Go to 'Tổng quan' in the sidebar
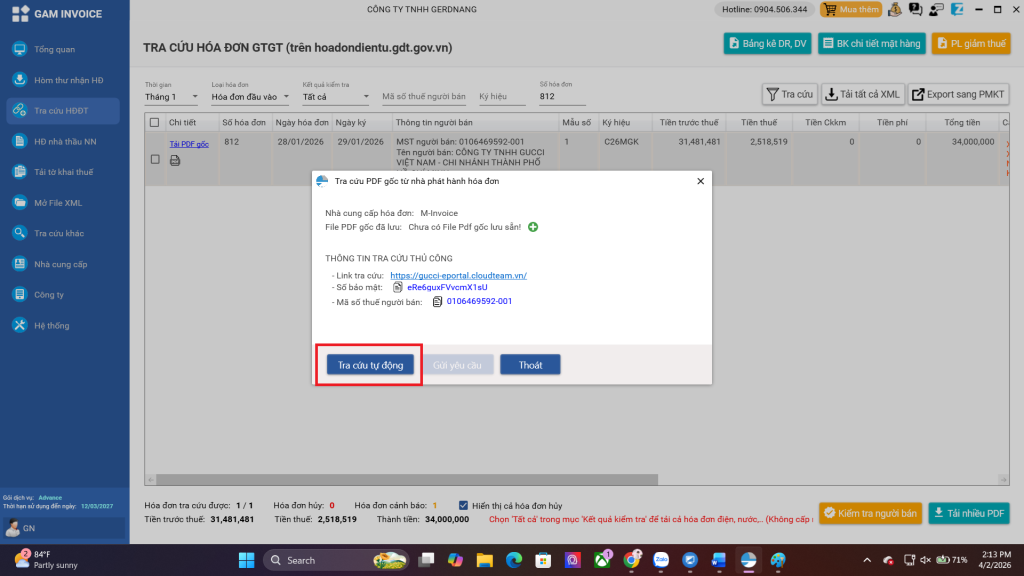 55,49
